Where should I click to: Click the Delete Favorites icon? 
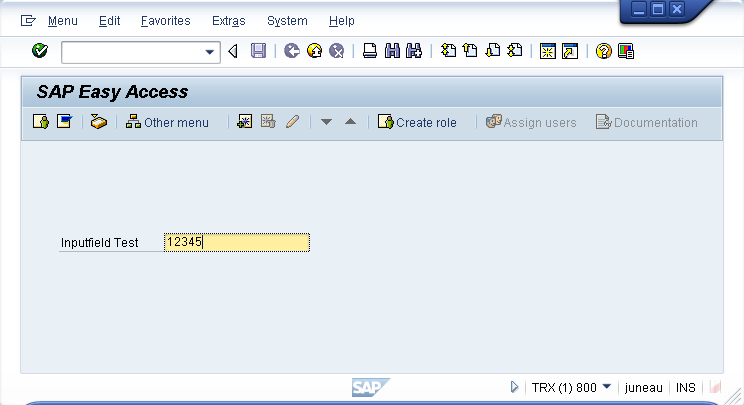point(268,122)
